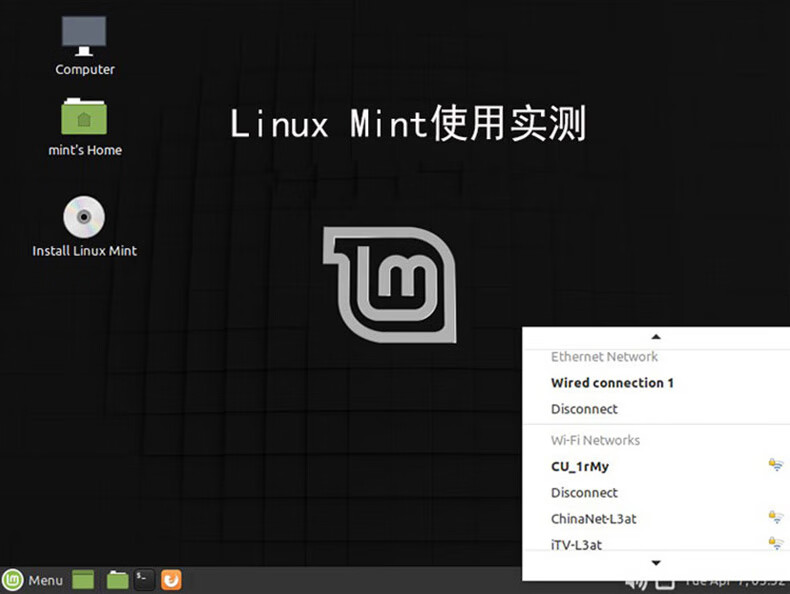Click the ChinaNet-L3at signal lock icon
790x594 pixels.
(776, 517)
